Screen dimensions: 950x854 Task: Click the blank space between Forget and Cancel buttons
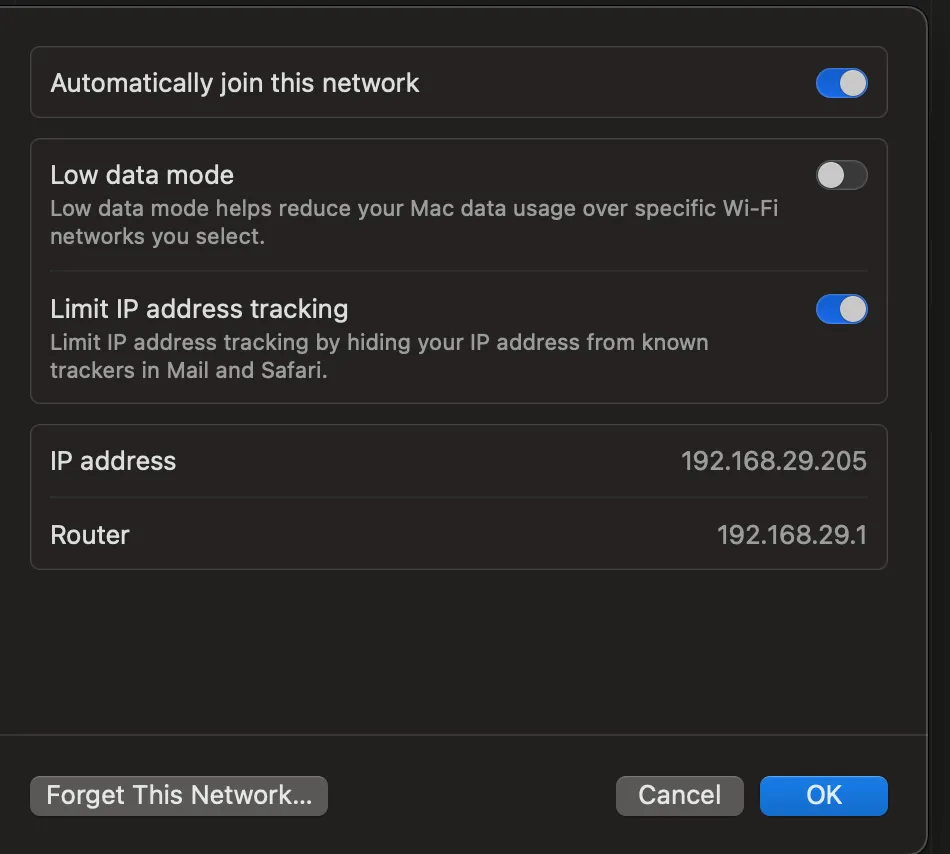click(471, 796)
